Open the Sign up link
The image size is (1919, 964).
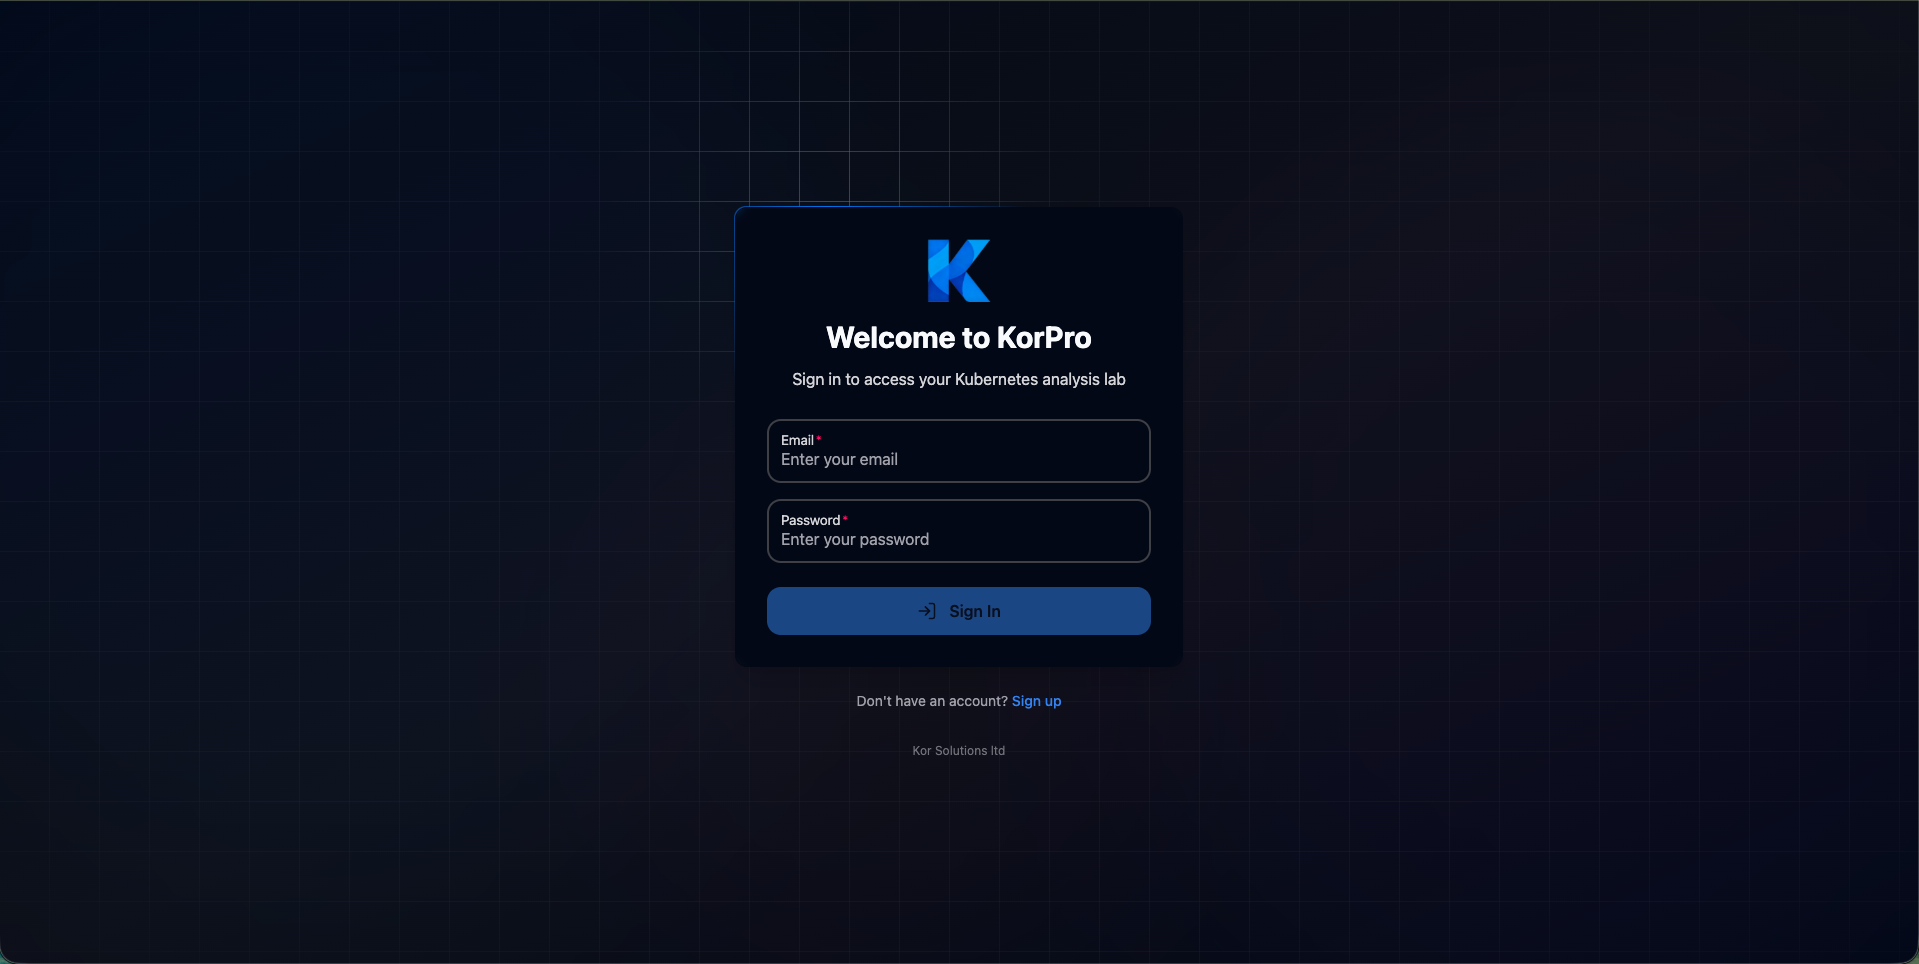(1036, 700)
